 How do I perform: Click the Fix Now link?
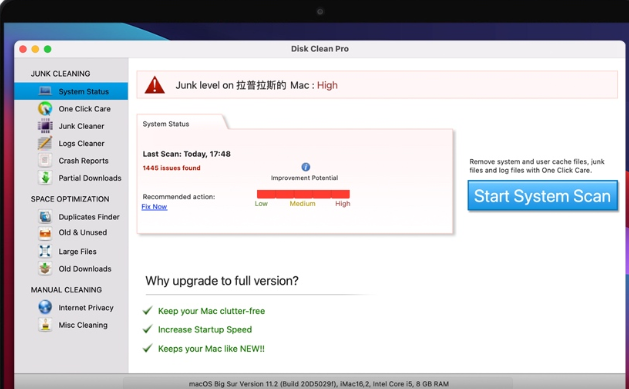click(x=154, y=207)
